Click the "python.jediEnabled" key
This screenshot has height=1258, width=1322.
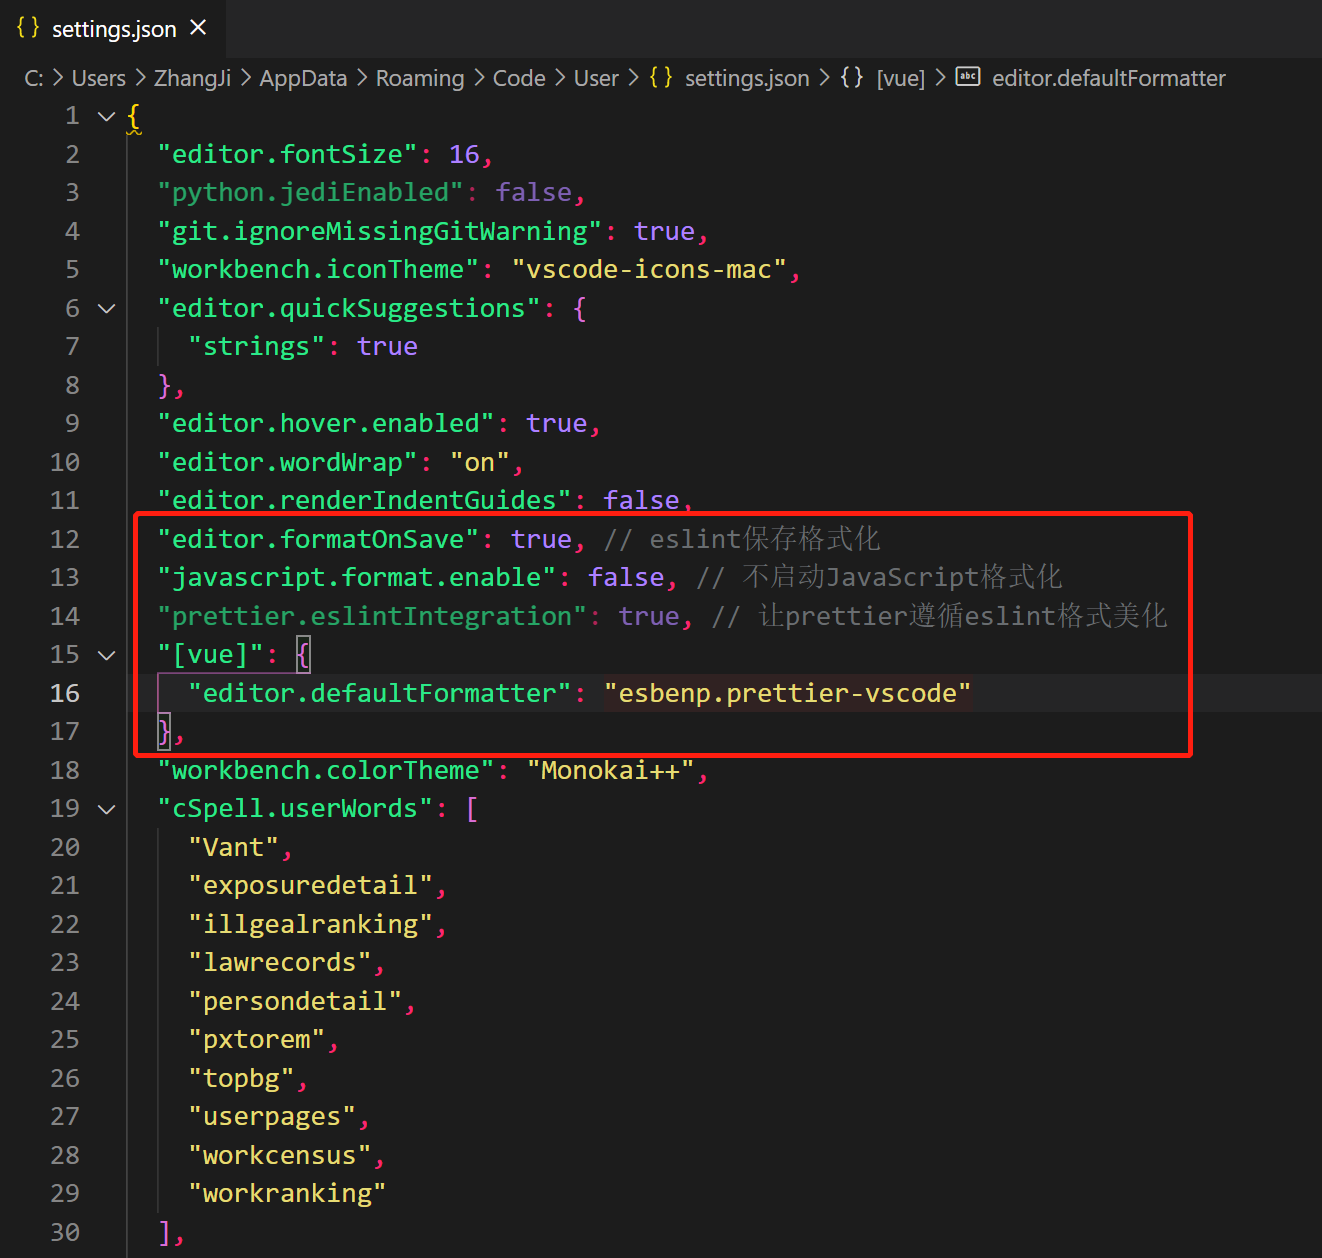pyautogui.click(x=310, y=192)
